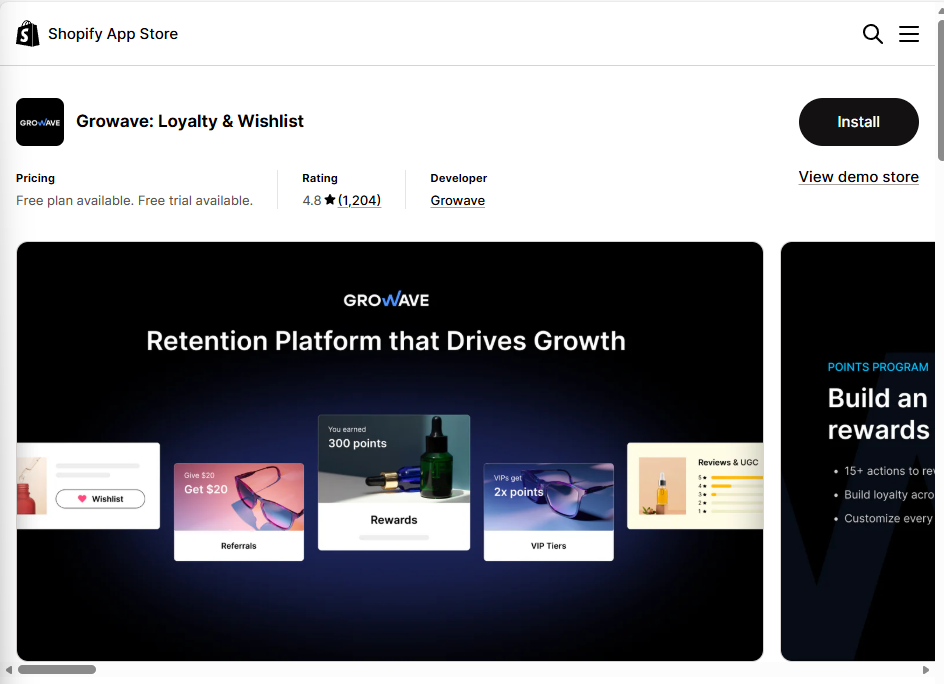Click the Shopify bag logo
Viewport: 944px width, 684px height.
pyautogui.click(x=27, y=33)
